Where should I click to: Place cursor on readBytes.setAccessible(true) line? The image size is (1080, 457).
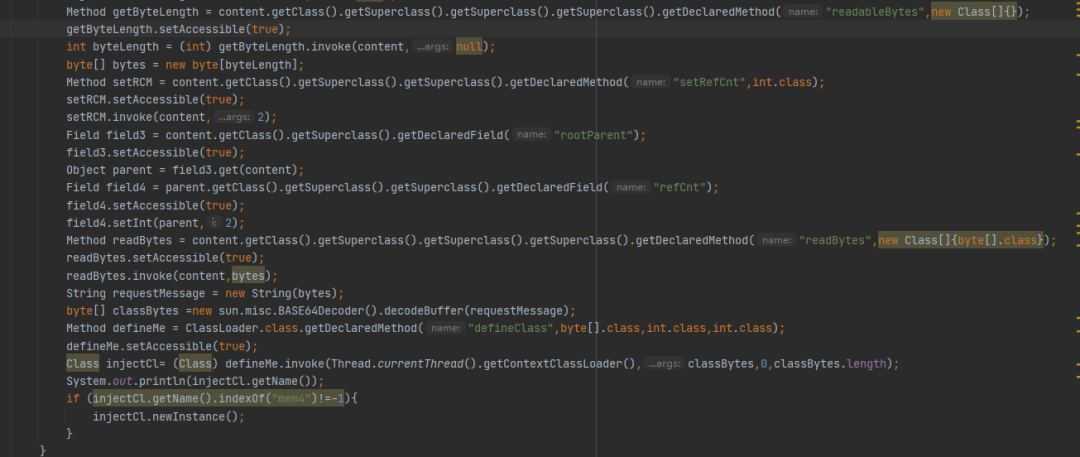click(x=165, y=258)
